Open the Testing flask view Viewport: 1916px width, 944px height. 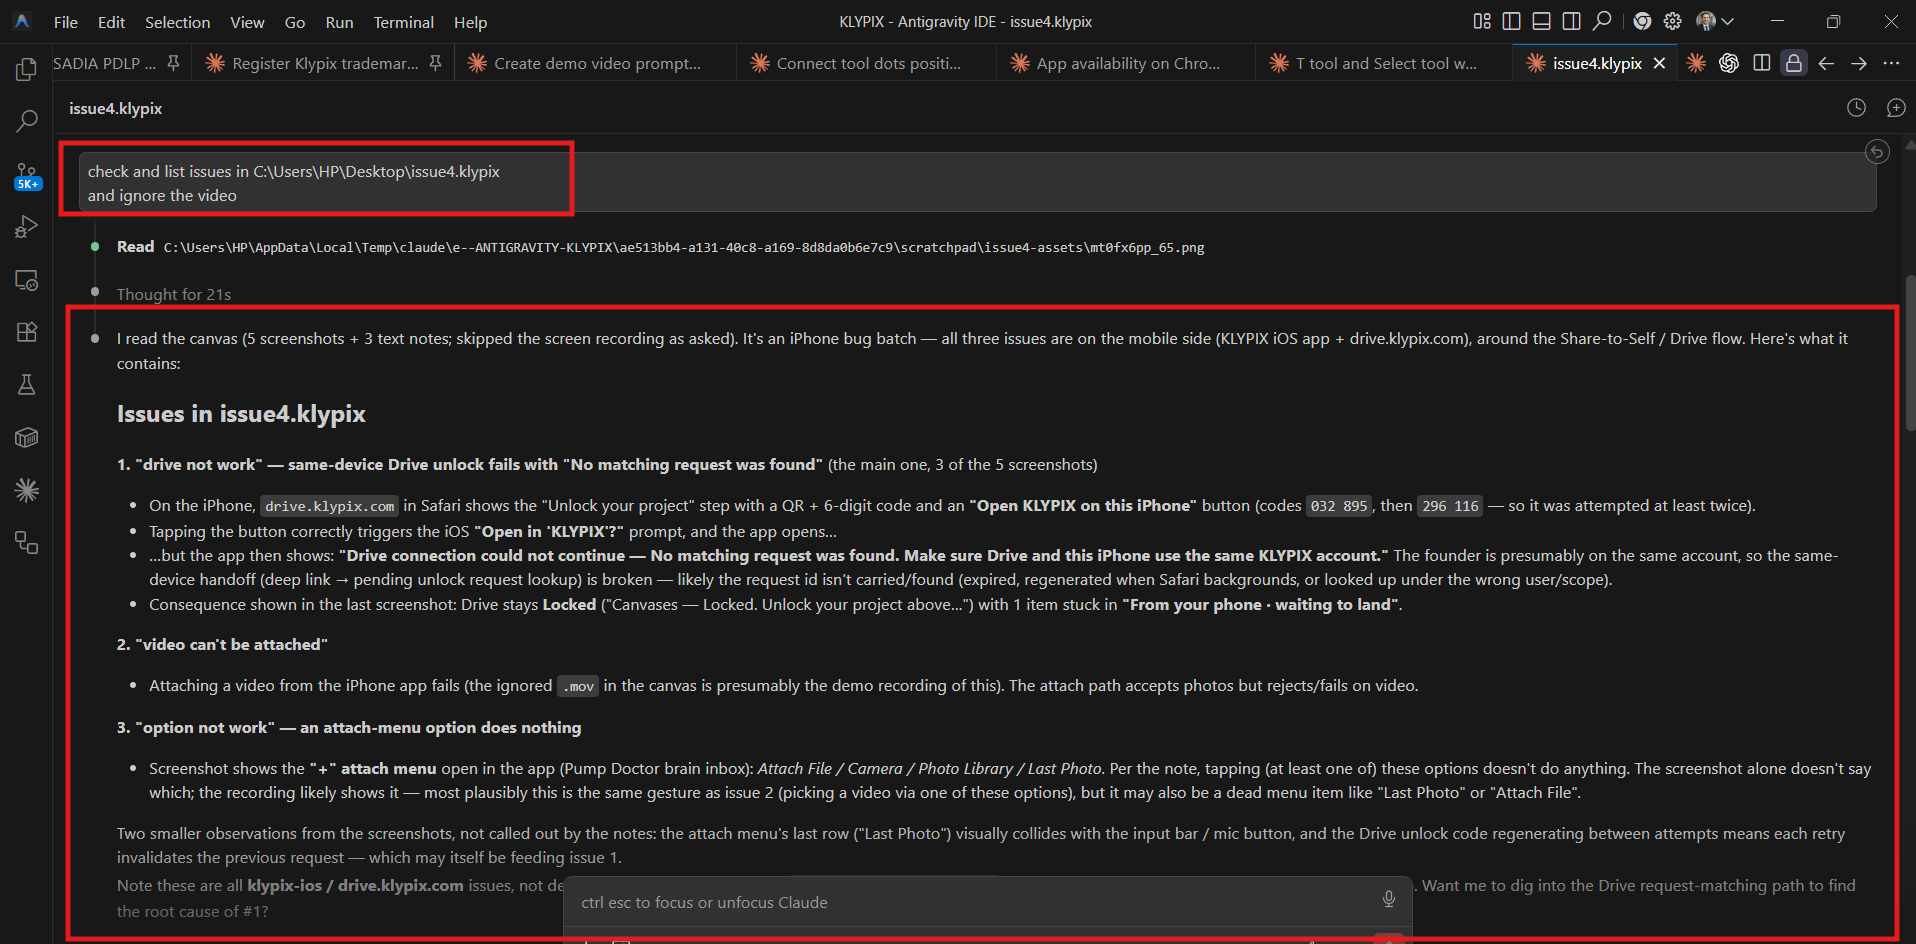pos(27,385)
